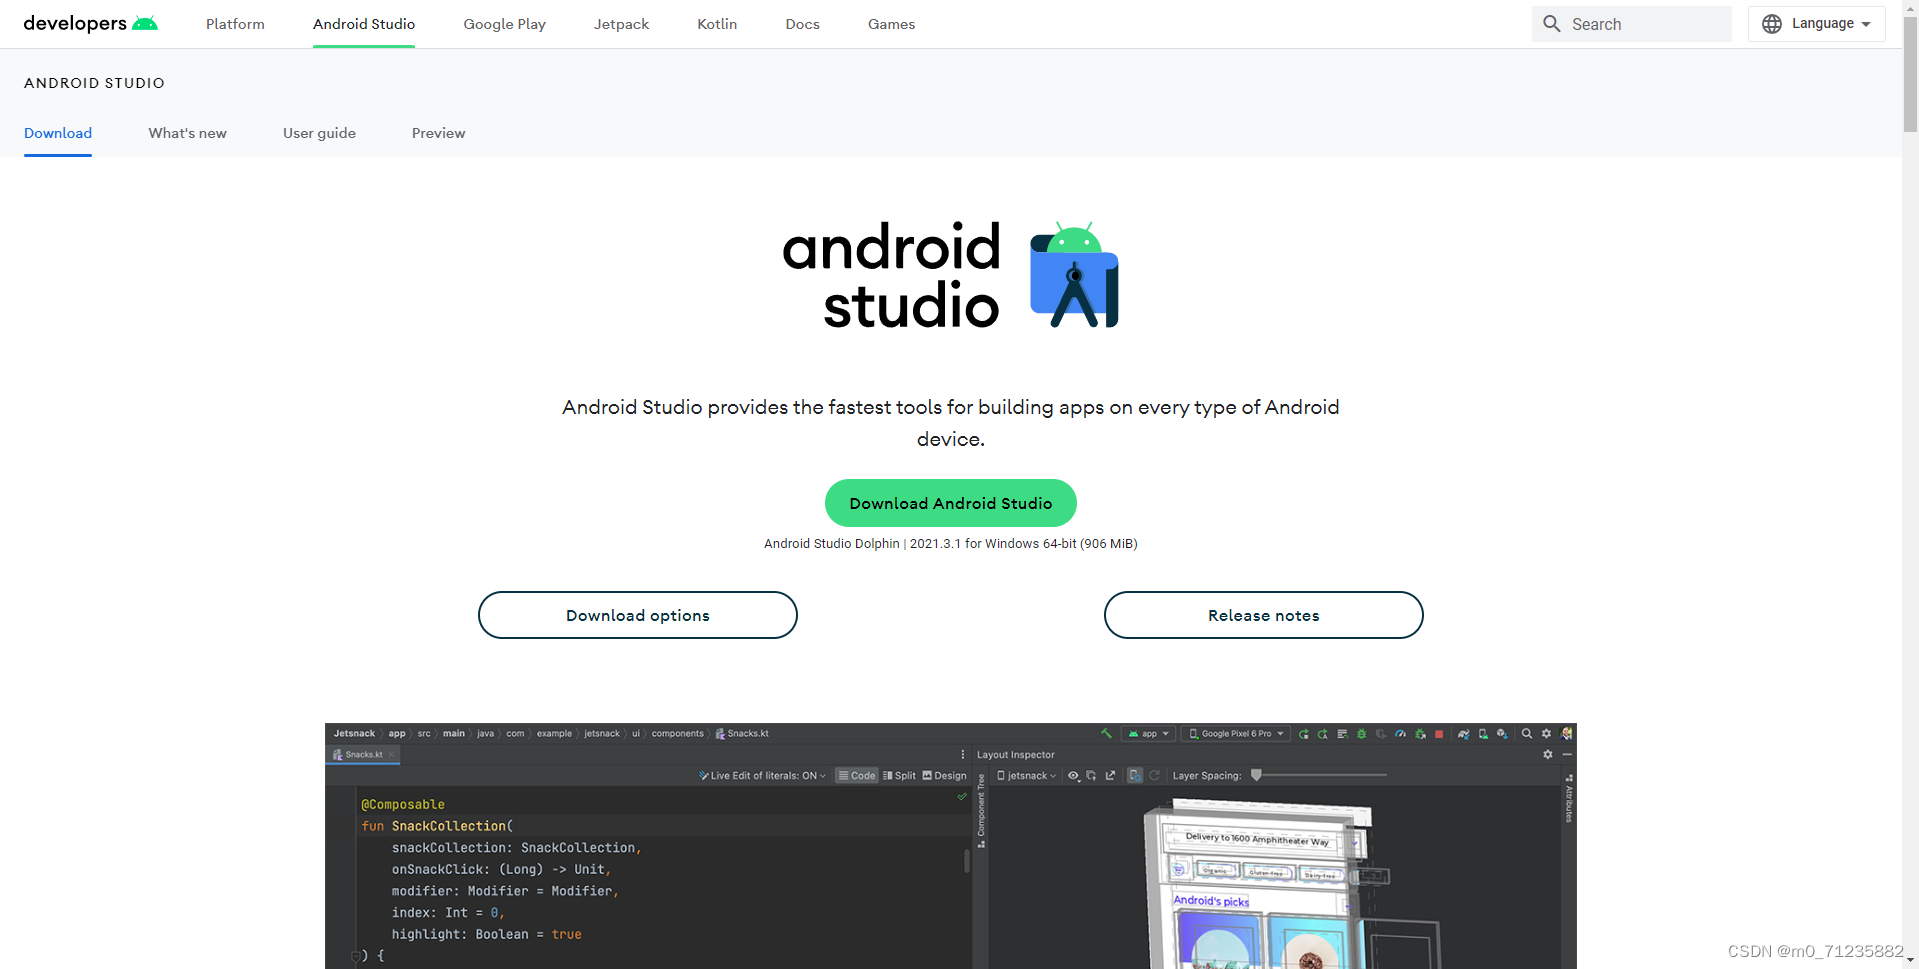Click the Device Manager phone icon
This screenshot has height=969, width=1919.
point(1483,733)
